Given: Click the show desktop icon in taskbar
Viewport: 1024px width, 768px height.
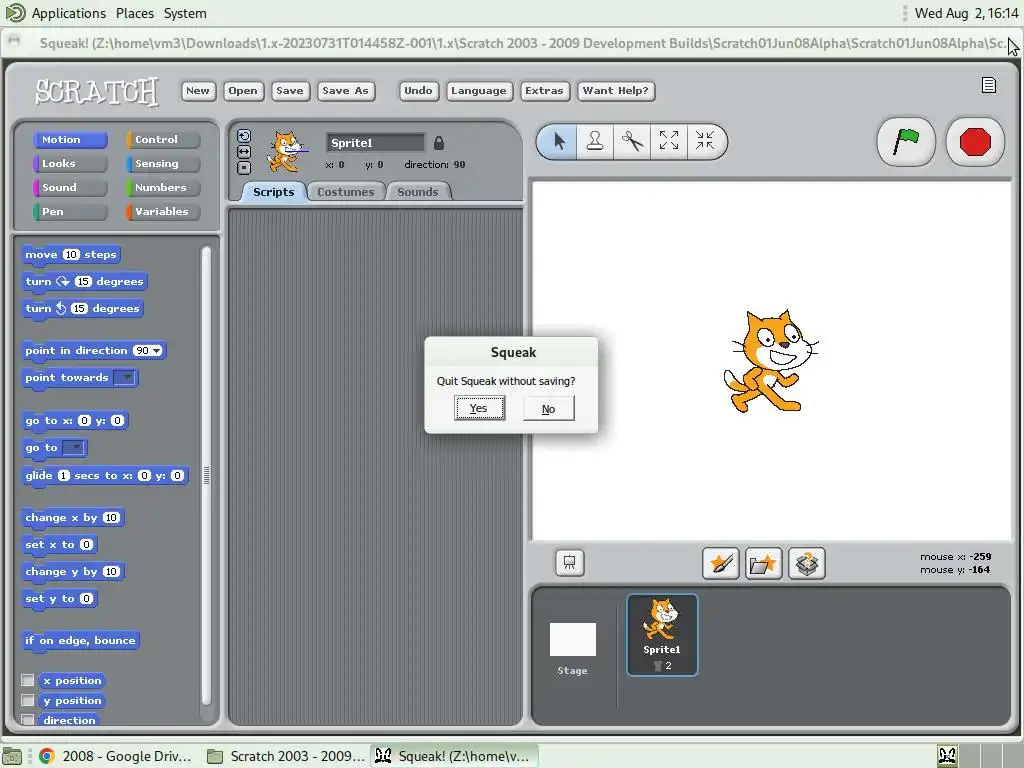Looking at the screenshot, I should tap(12, 756).
